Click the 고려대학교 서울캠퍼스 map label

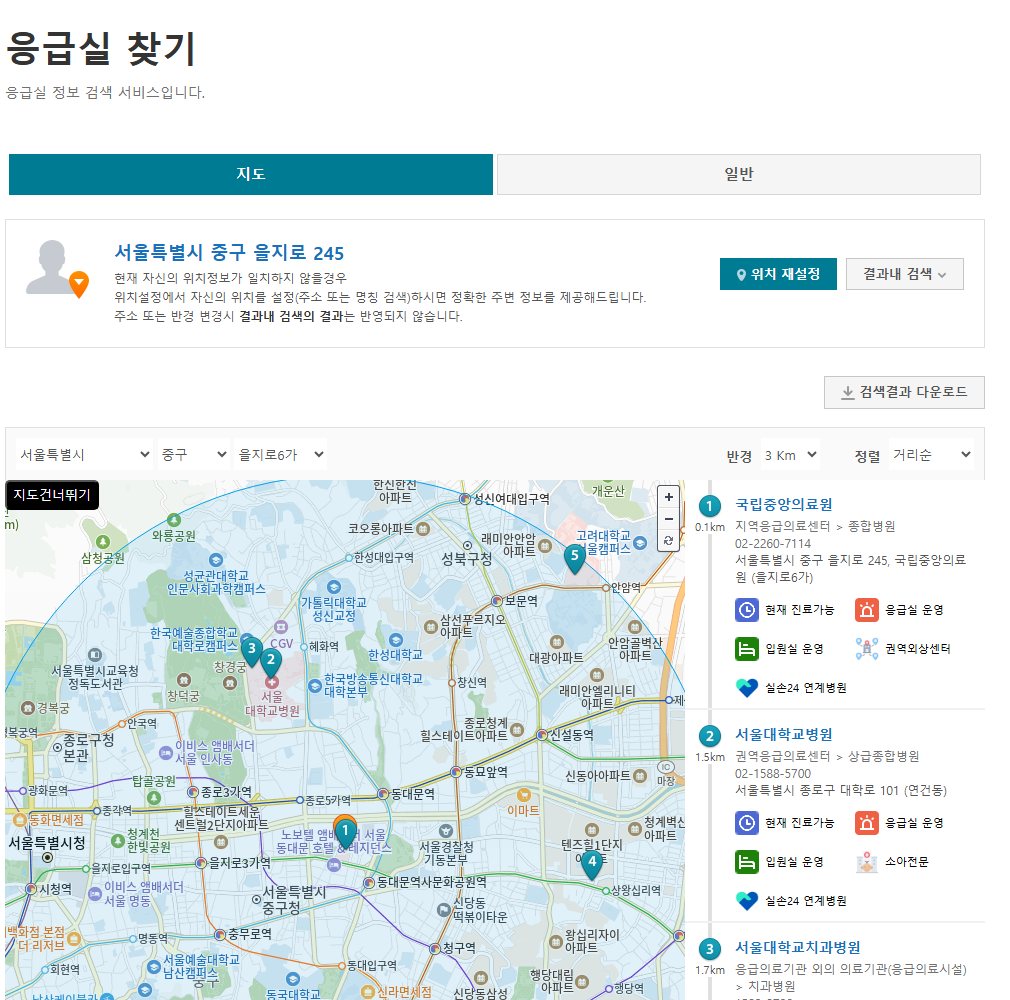click(604, 542)
